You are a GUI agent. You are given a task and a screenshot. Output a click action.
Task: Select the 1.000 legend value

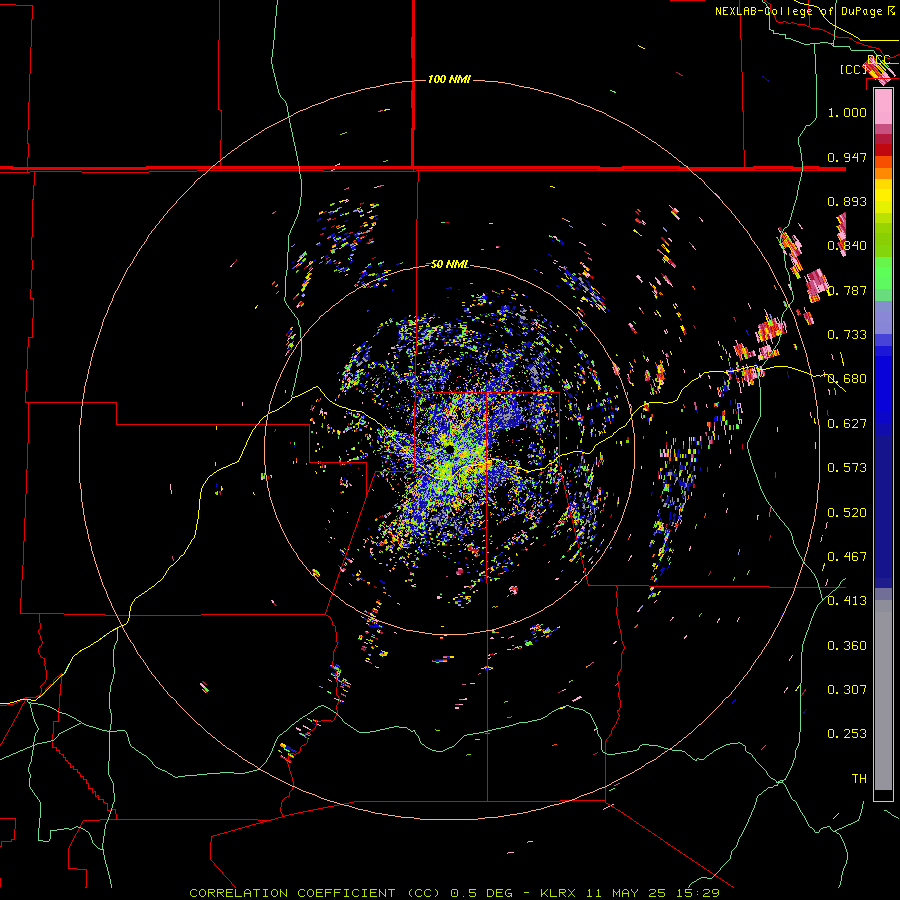[847, 112]
